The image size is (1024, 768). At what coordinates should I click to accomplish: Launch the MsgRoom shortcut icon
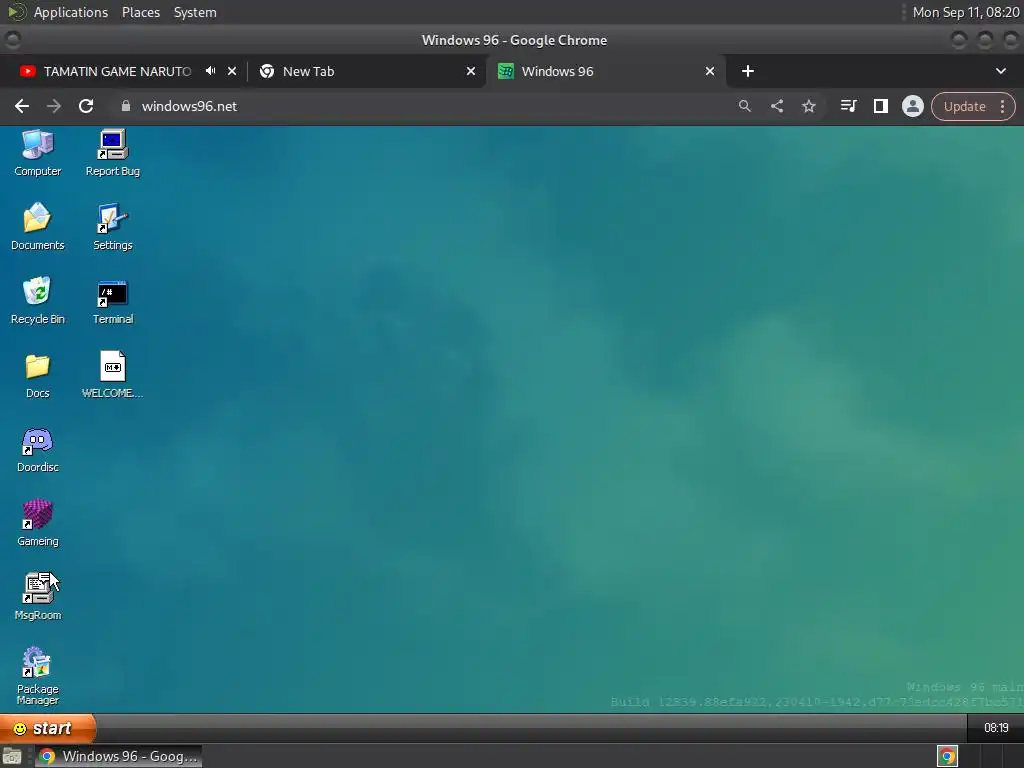click(x=37, y=597)
